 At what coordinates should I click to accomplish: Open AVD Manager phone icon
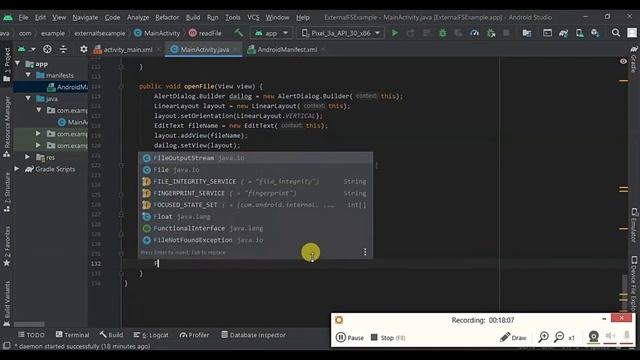(579, 33)
